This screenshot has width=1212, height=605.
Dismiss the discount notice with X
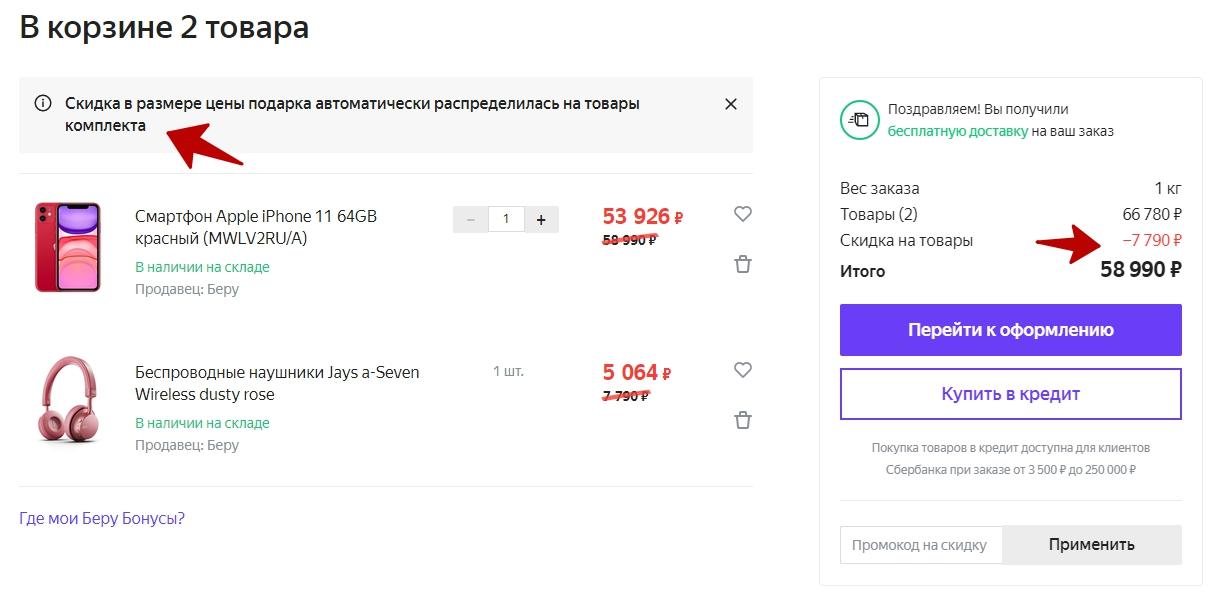point(731,104)
